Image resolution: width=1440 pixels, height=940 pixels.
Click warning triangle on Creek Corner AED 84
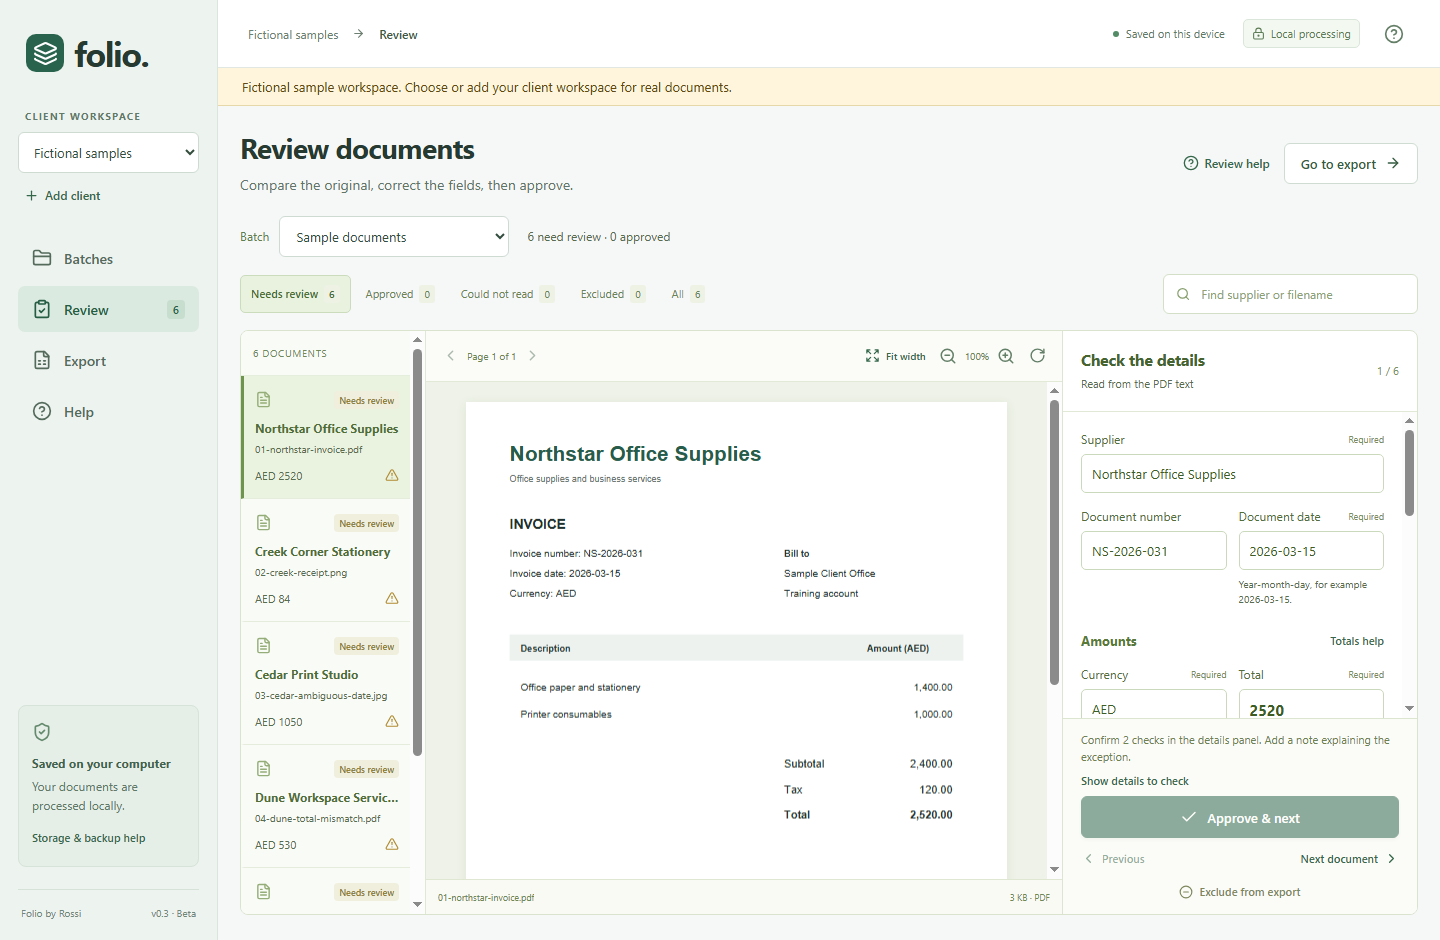pyautogui.click(x=392, y=598)
